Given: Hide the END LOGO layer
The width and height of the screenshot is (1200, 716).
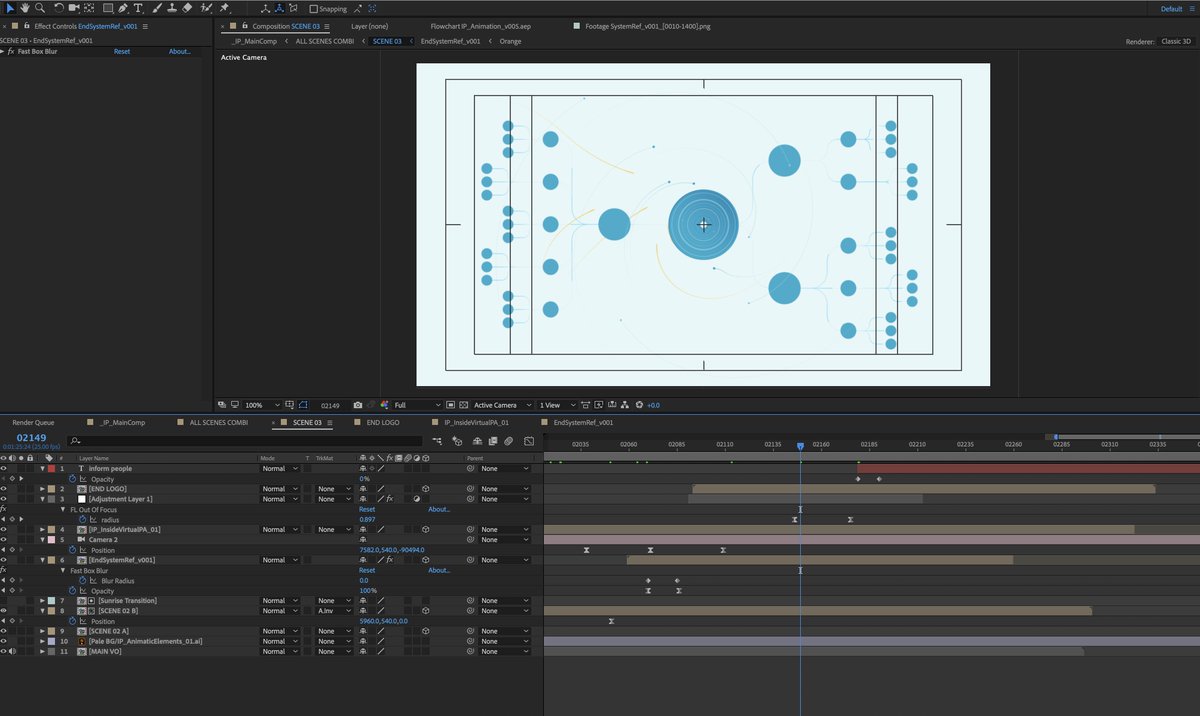Looking at the screenshot, I should click(4, 489).
